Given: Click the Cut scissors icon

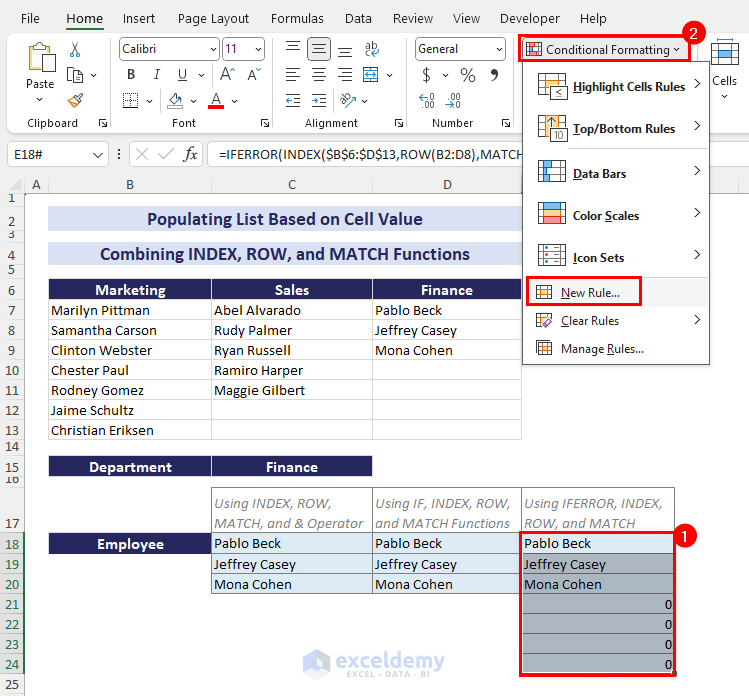Looking at the screenshot, I should click(x=75, y=49).
